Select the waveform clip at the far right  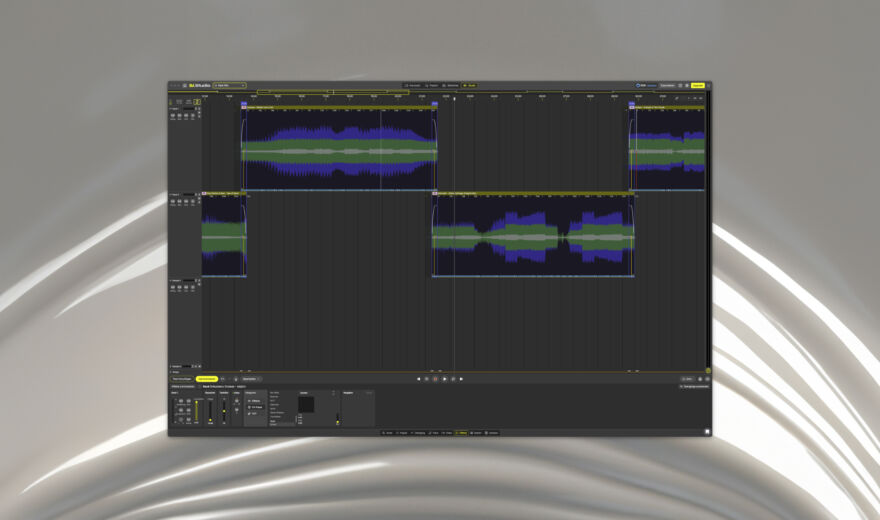point(667,149)
